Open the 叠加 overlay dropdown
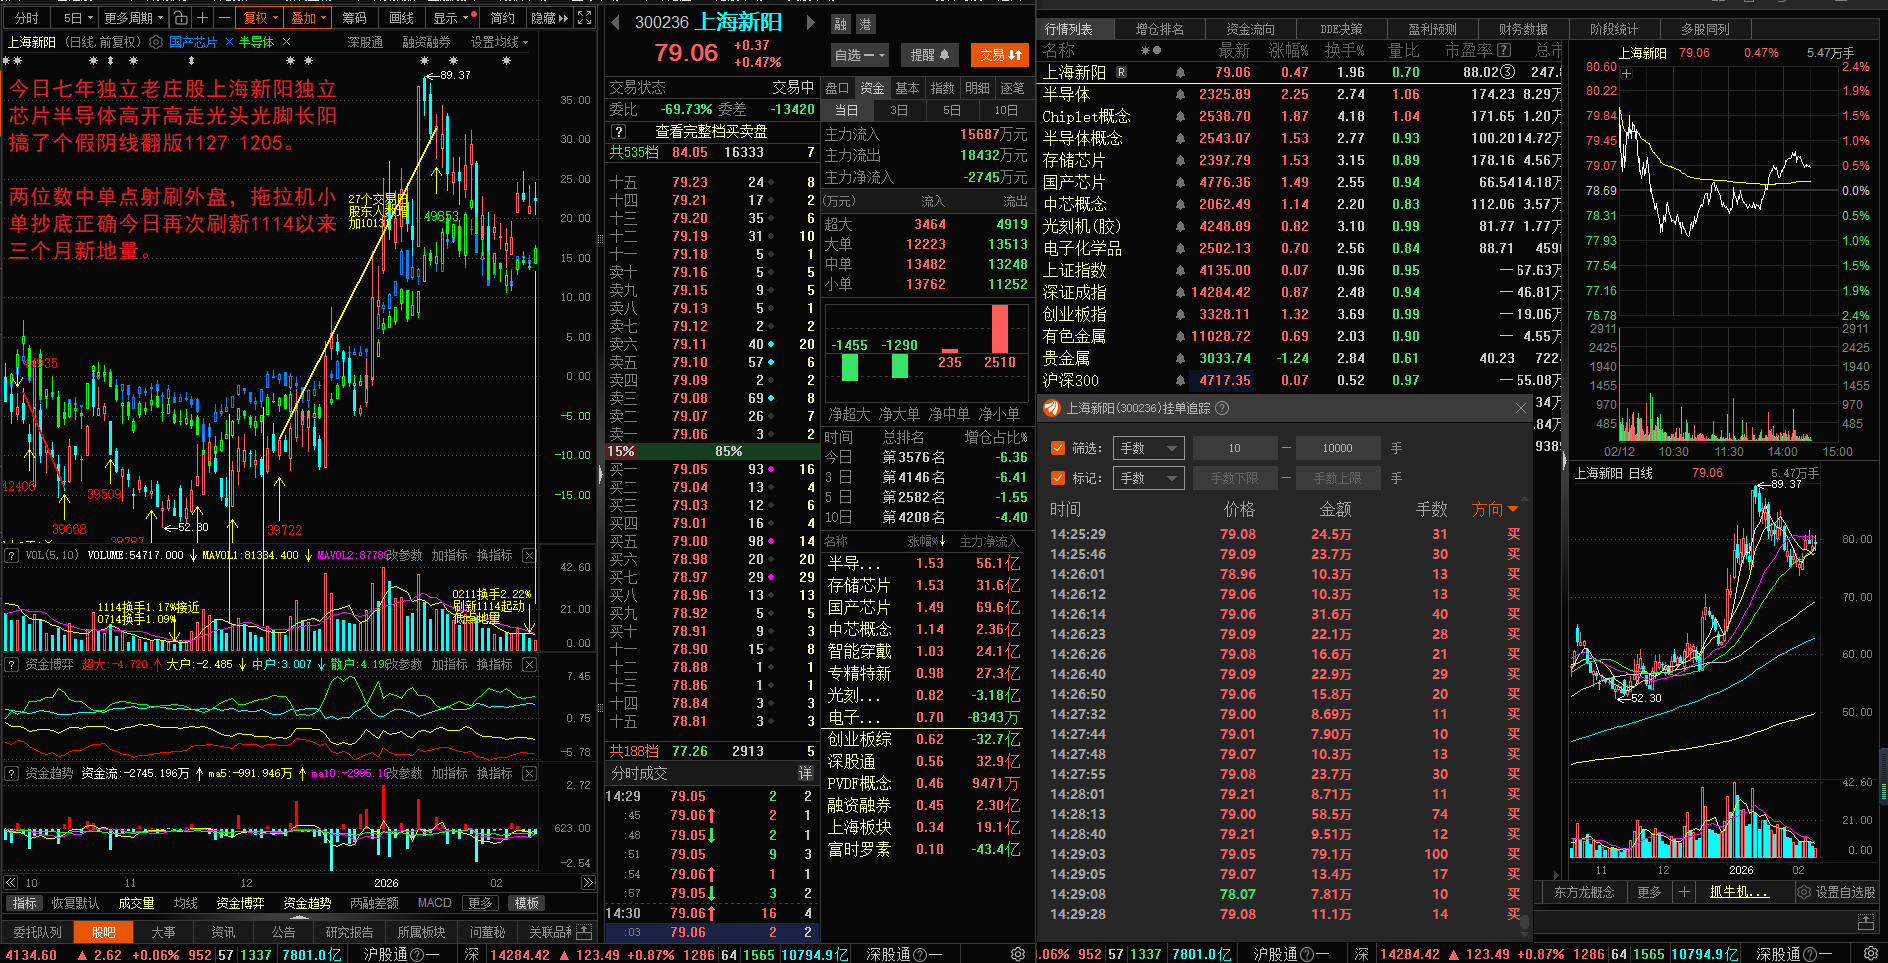The width and height of the screenshot is (1888, 963). coord(309,18)
